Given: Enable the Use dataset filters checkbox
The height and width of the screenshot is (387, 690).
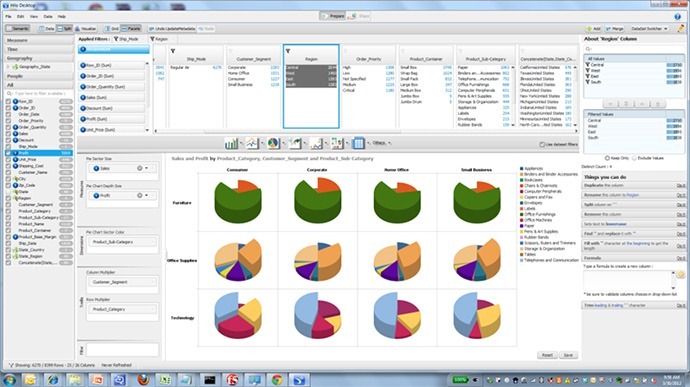Looking at the screenshot, I should click(x=542, y=144).
